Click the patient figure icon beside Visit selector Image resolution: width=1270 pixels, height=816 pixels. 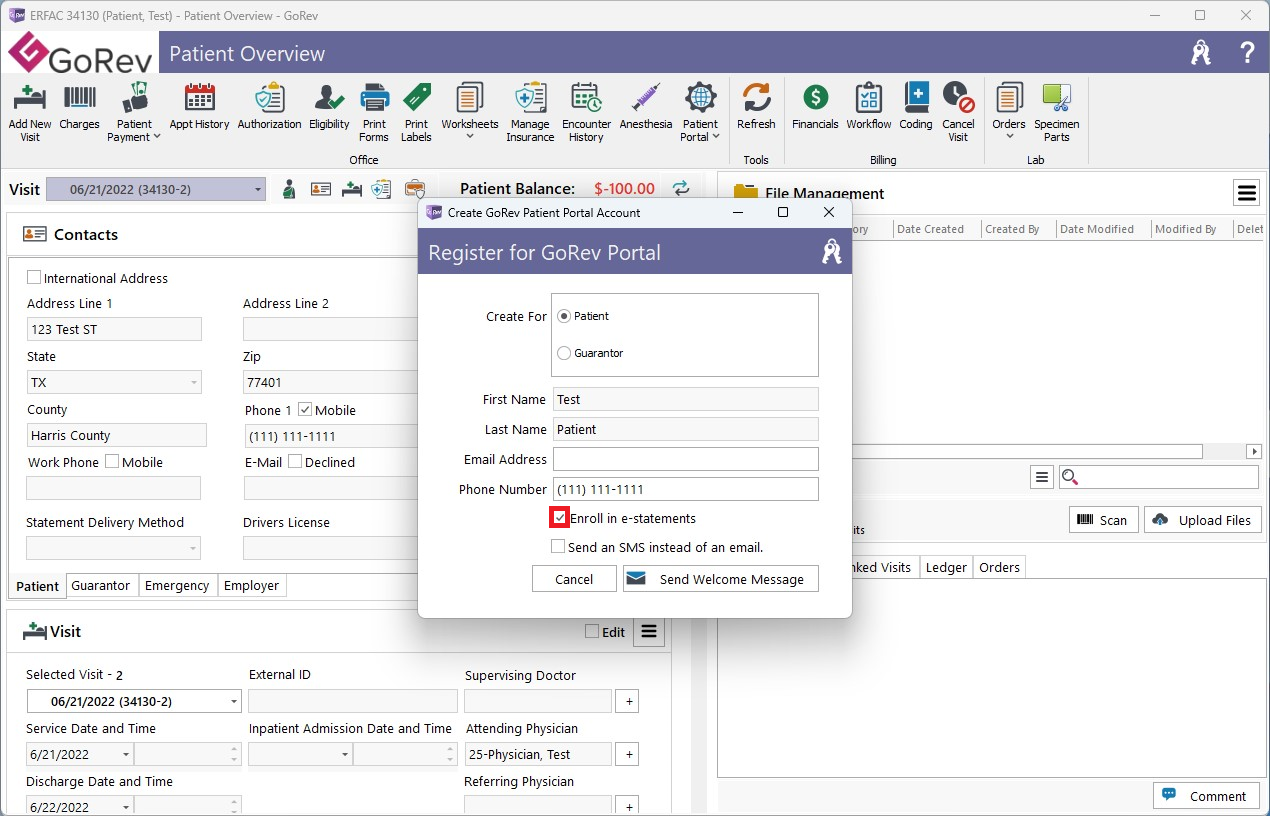pos(289,189)
